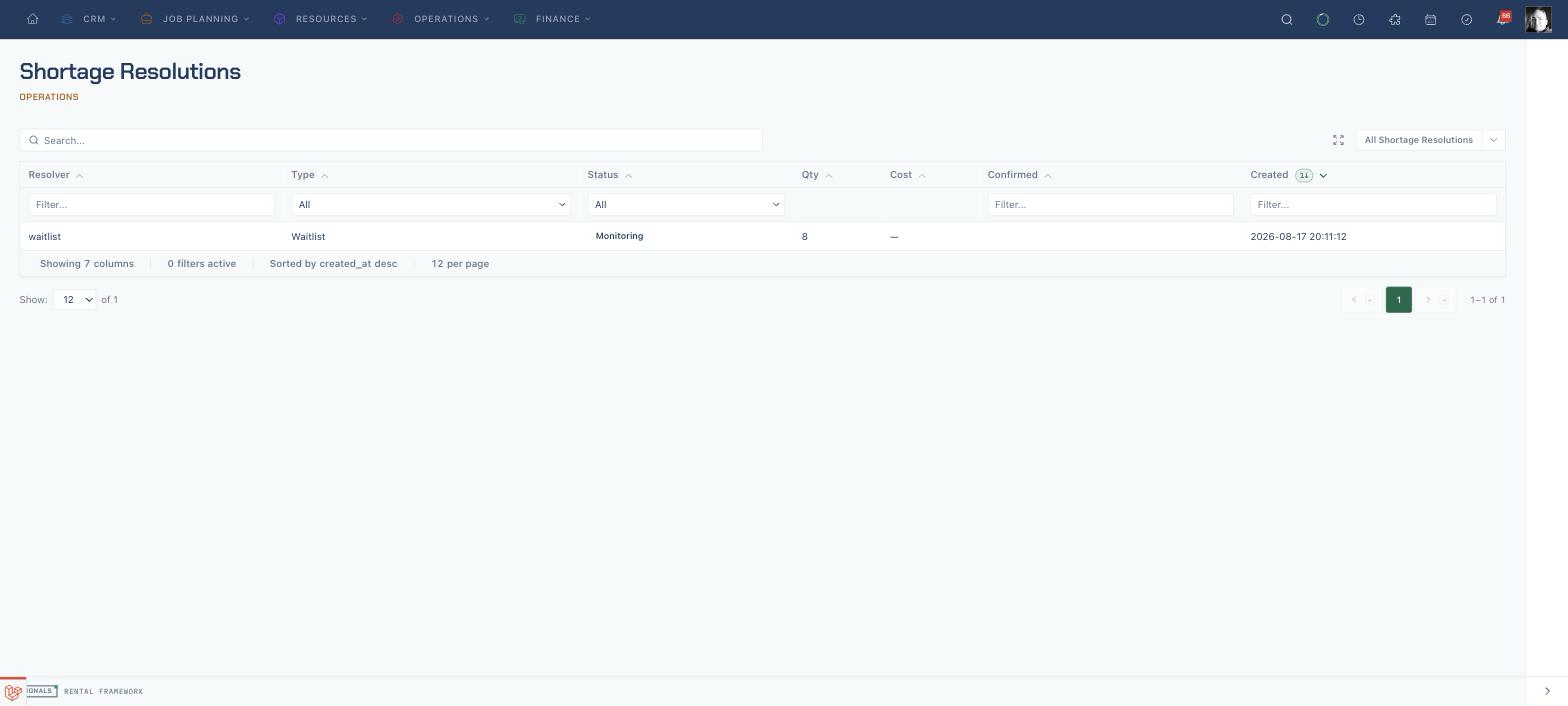Click page 1 pagination button
1568x706 pixels.
point(1398,300)
